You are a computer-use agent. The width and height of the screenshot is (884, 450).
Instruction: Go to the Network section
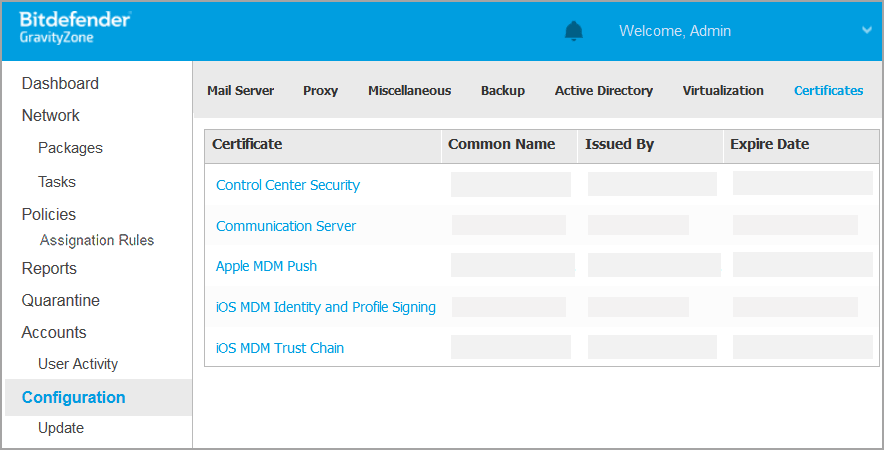(51, 116)
